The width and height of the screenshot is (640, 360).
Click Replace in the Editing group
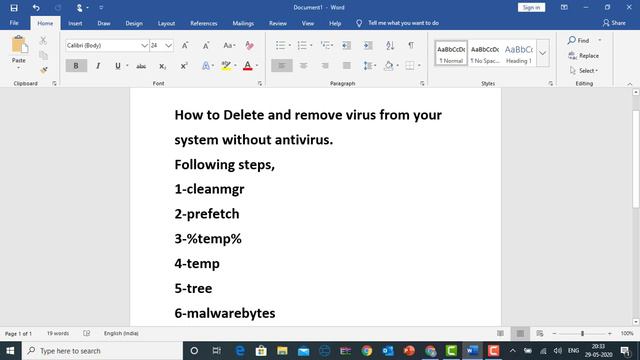click(584, 56)
